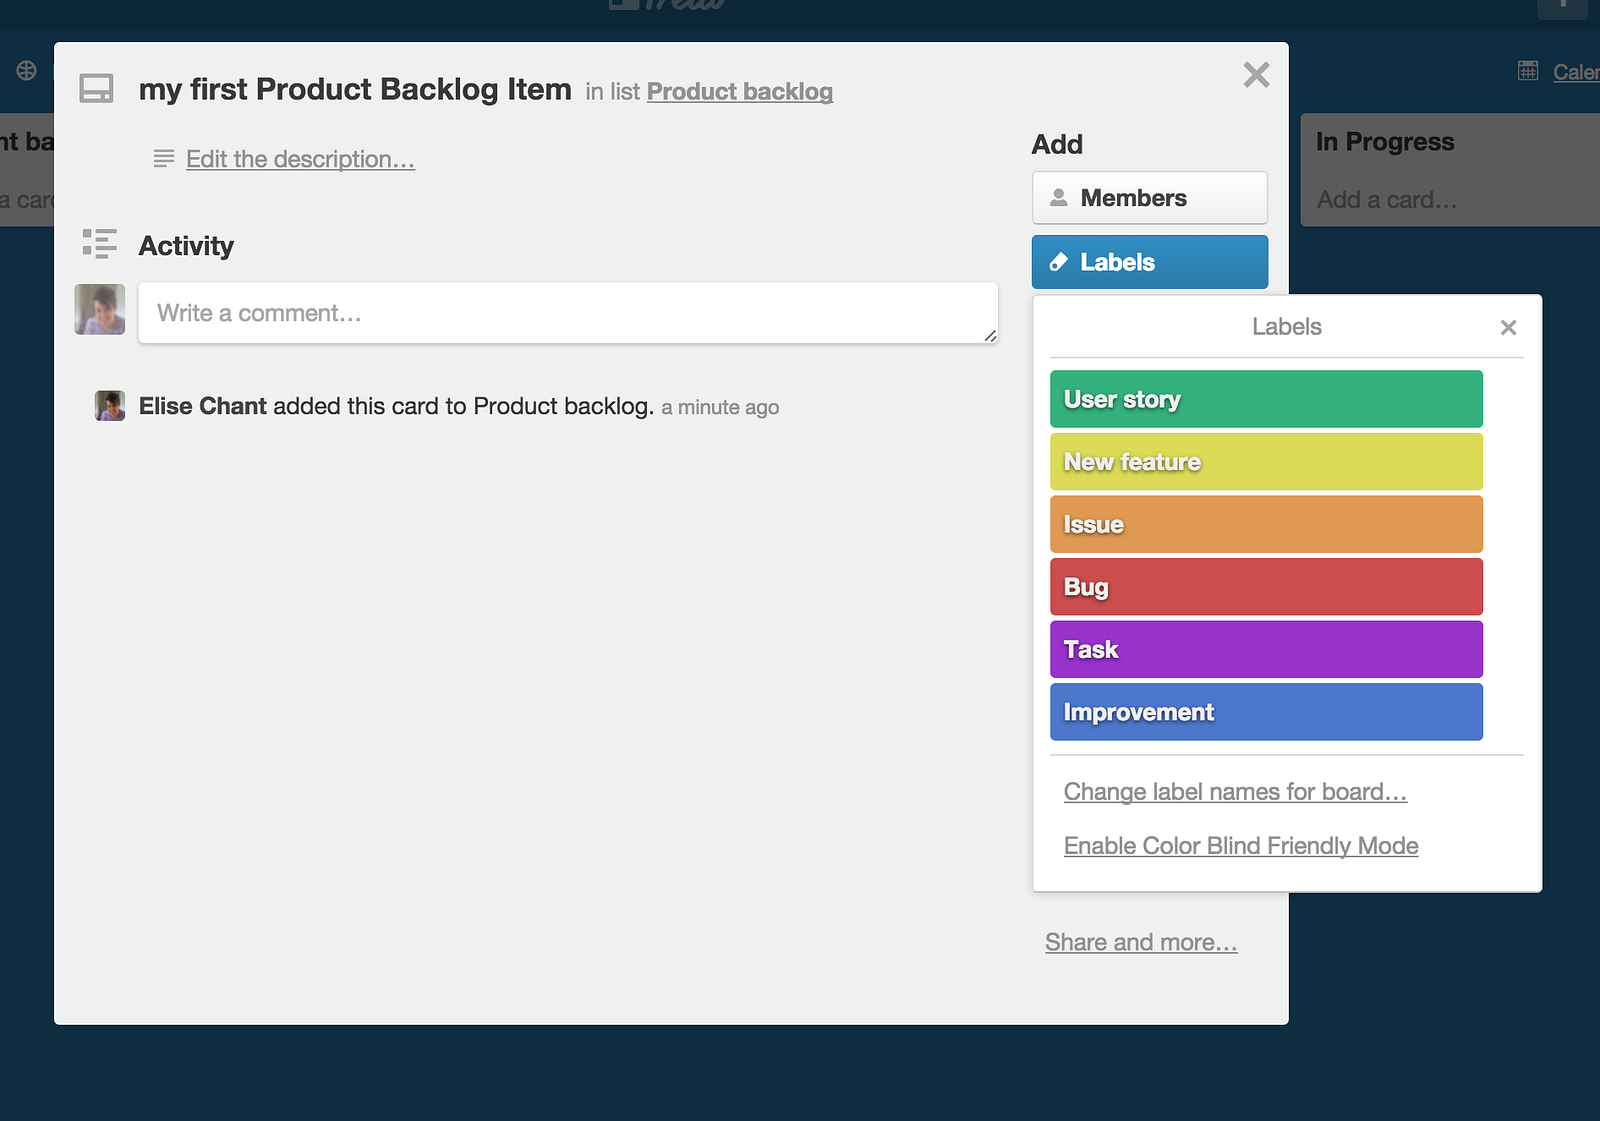Close the Labels popup with its X

tap(1508, 327)
